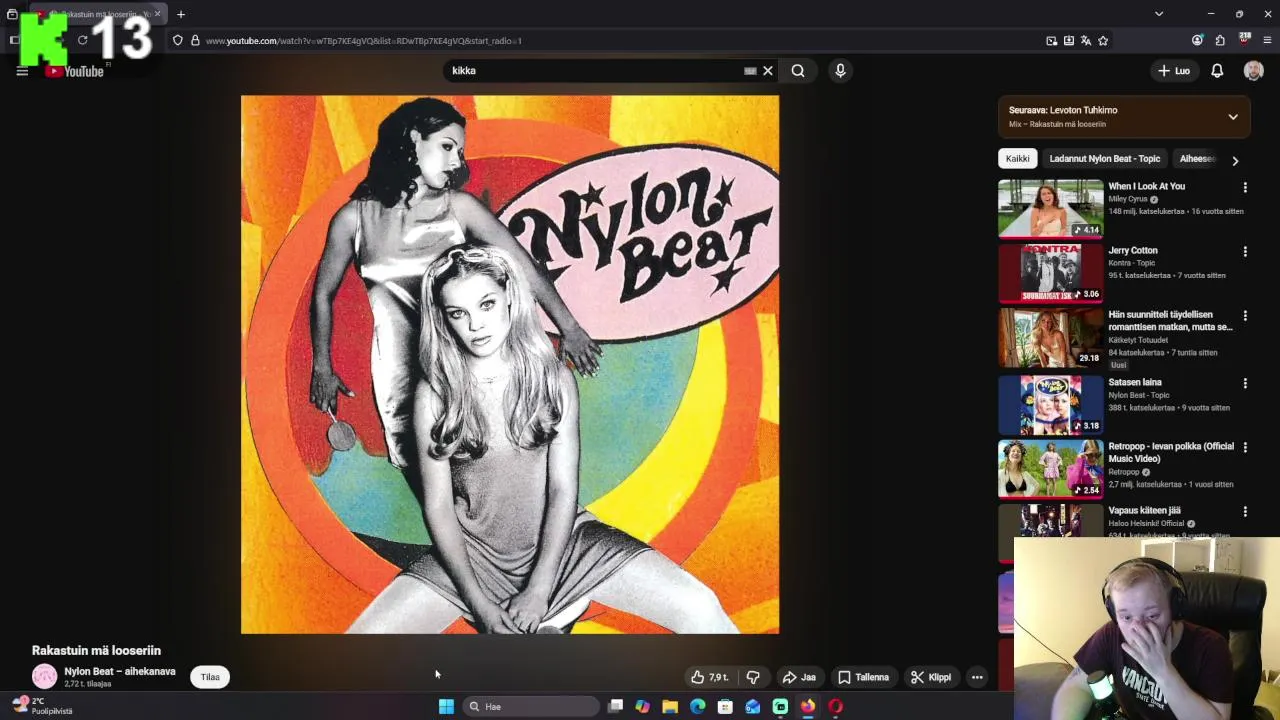Open 'Satasen laina' thumbnail
The width and height of the screenshot is (1280, 720).
(x=1050, y=404)
